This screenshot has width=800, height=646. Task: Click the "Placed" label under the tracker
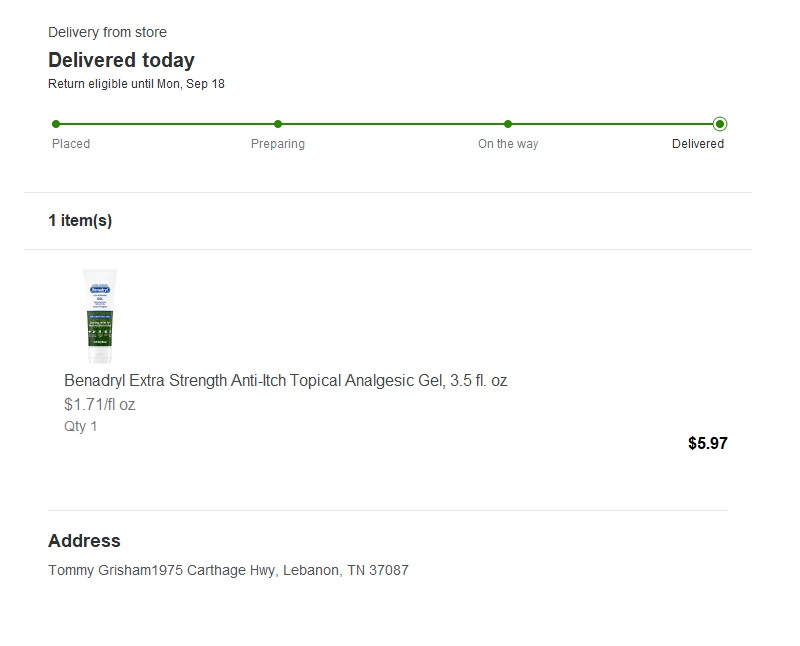pyautogui.click(x=71, y=144)
